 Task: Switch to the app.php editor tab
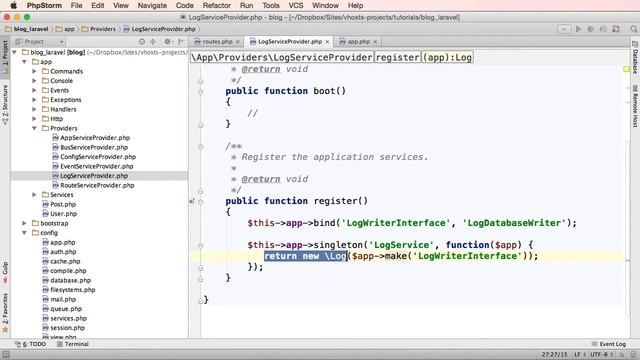tap(358, 42)
